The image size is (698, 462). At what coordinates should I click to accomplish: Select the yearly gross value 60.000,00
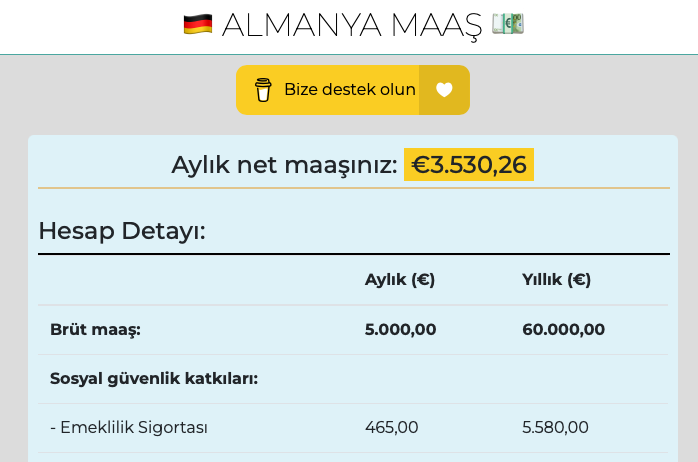click(564, 329)
